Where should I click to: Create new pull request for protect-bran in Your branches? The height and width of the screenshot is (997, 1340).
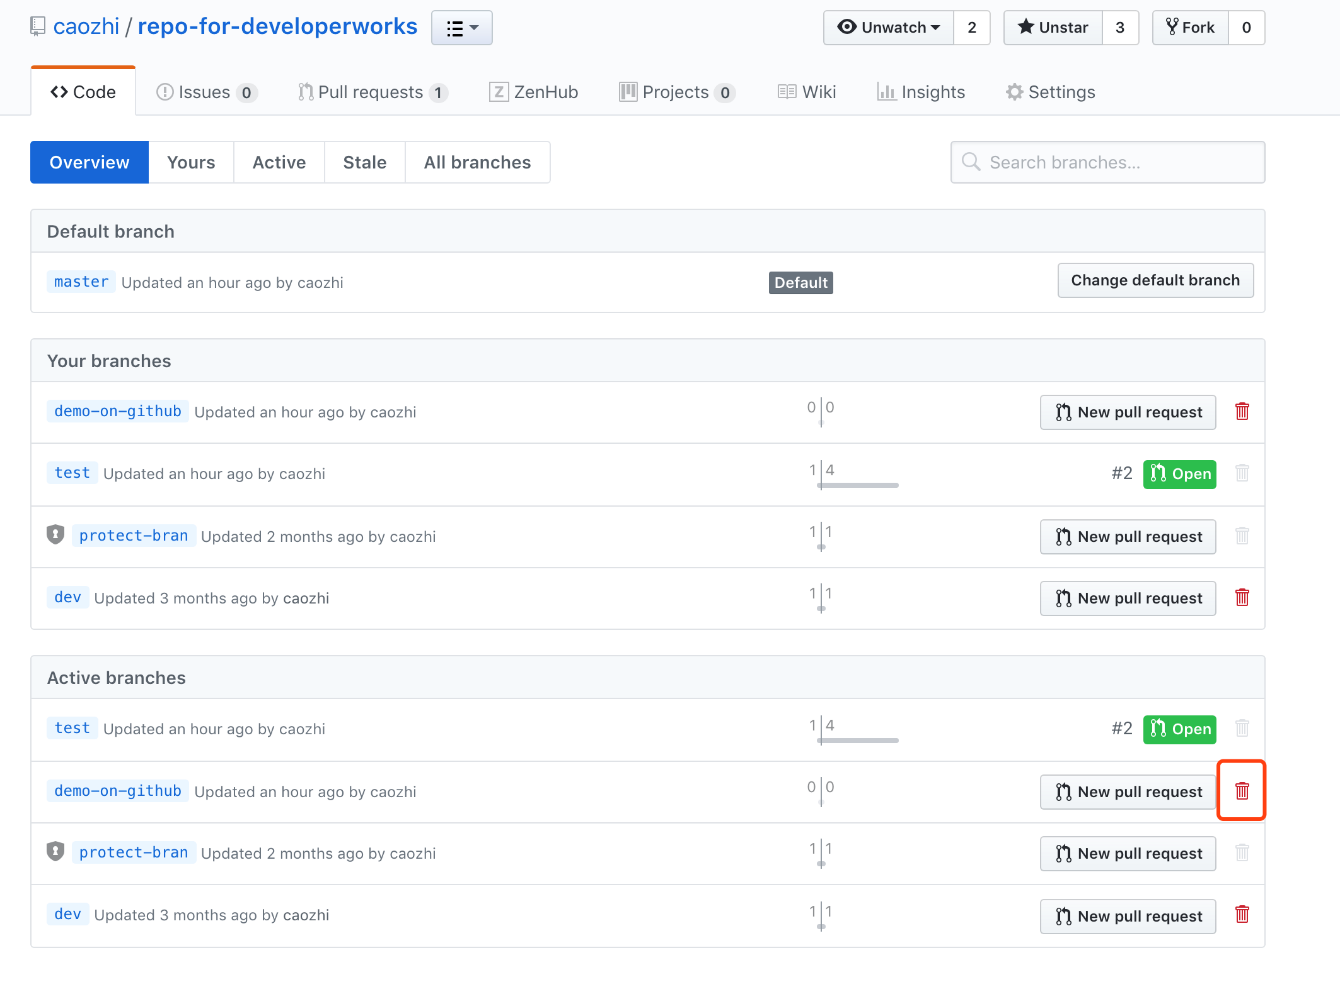(1128, 537)
